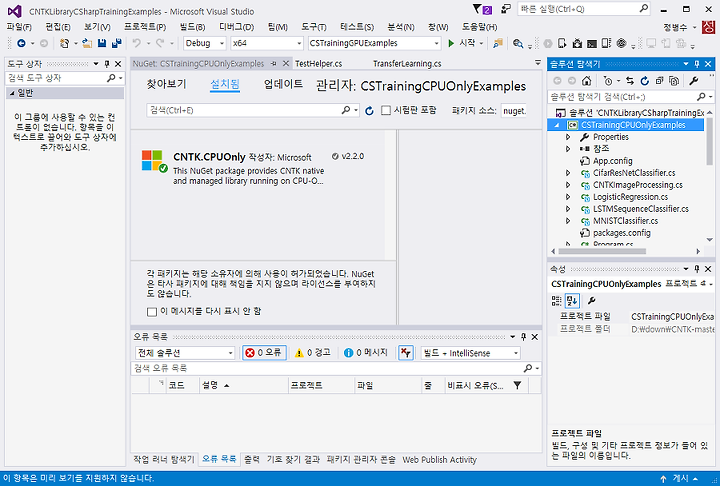720x486 pixels.
Task: Select packages.config in Solution Explorer
Action: [x=622, y=233]
